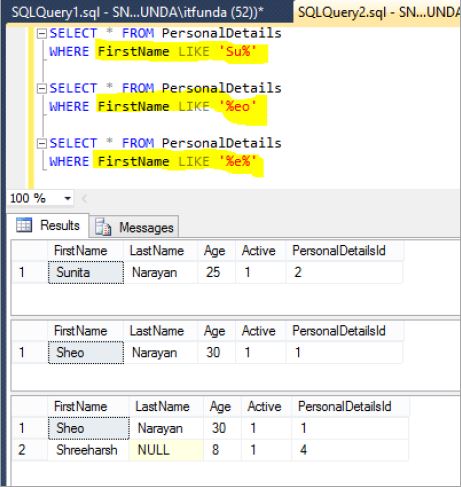Screen dimensions: 461x487
Task: Collapse the second SELECT statement outline
Action: [42, 89]
